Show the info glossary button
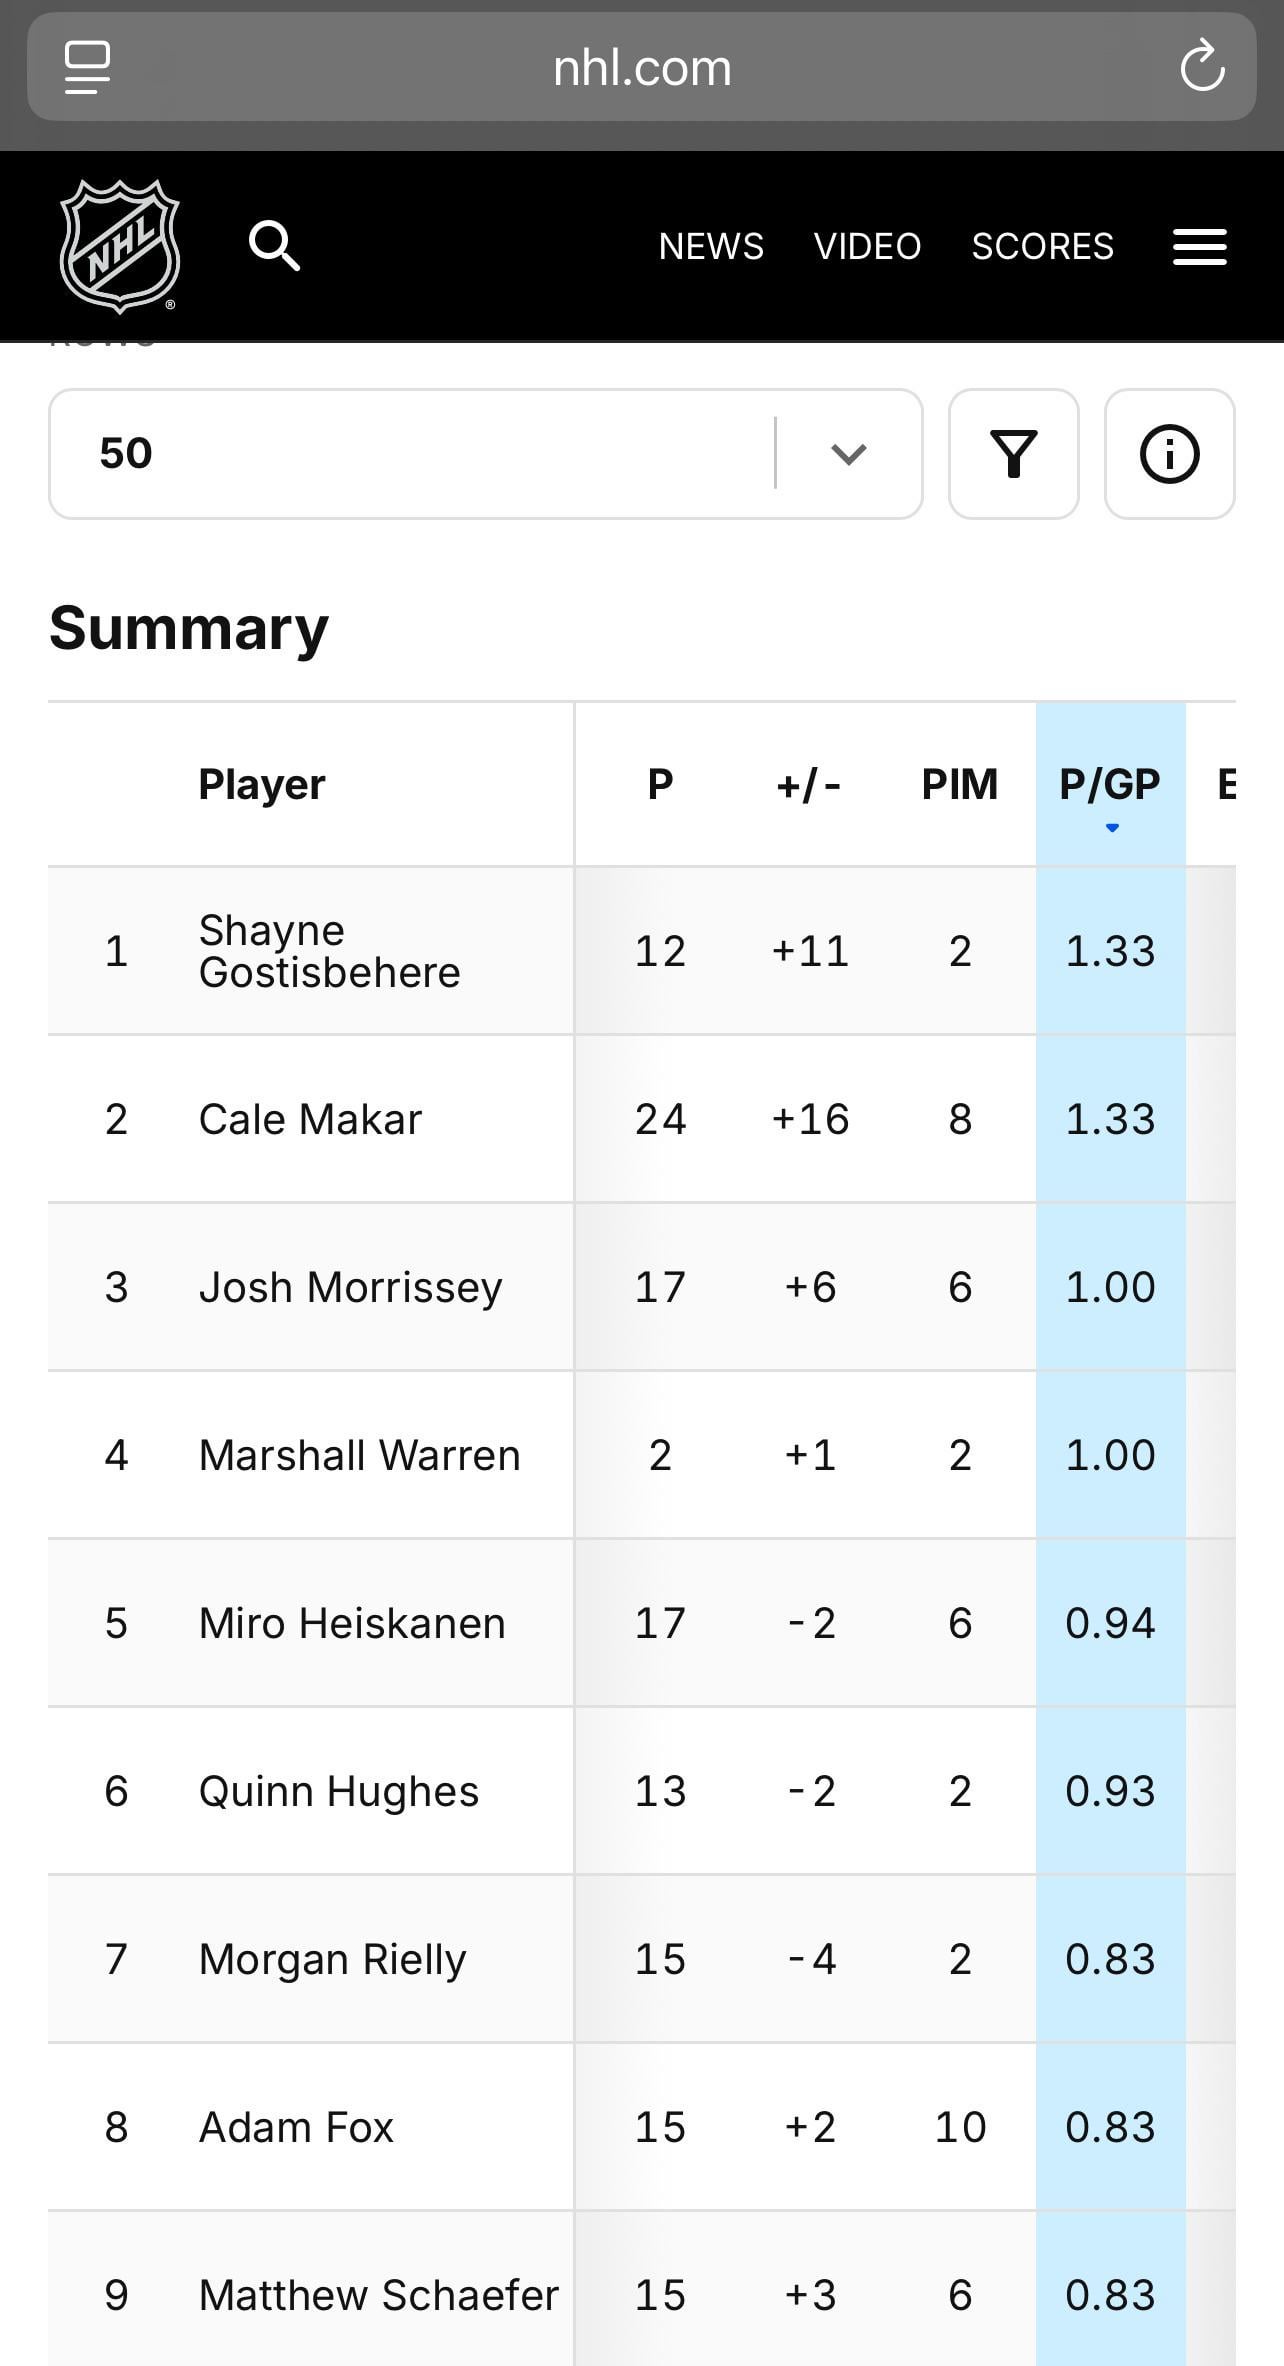 (1169, 454)
